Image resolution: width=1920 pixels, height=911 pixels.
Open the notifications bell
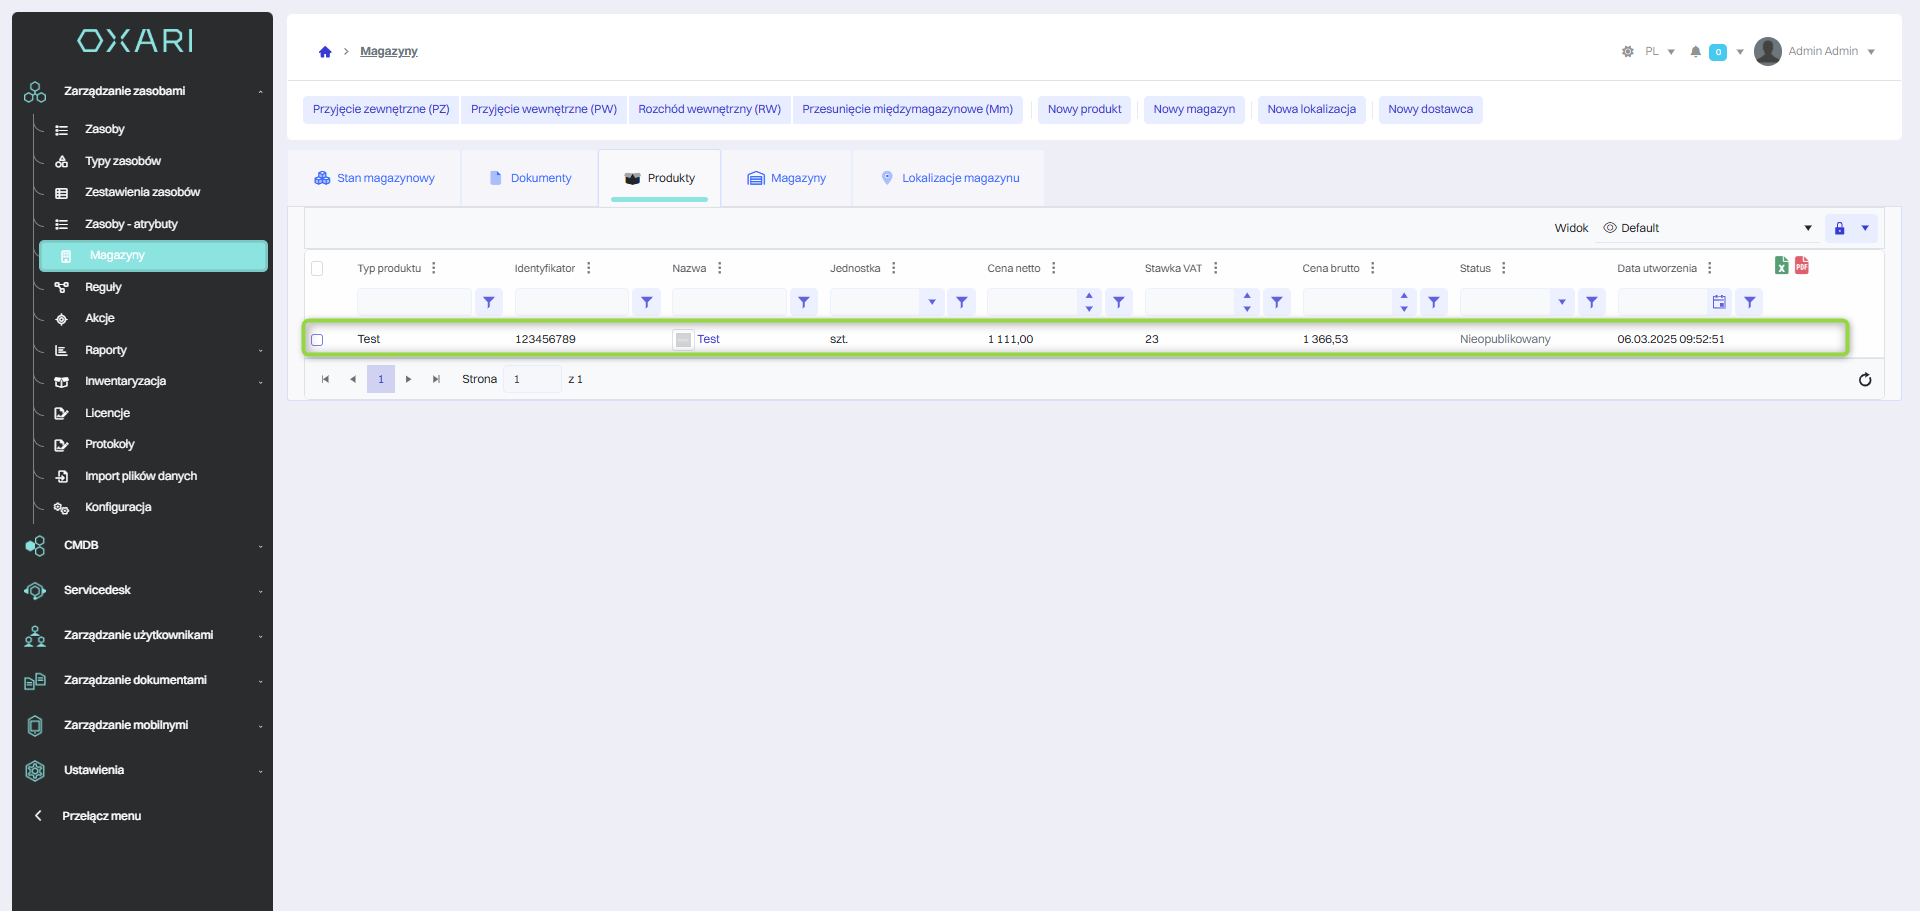pyautogui.click(x=1695, y=52)
